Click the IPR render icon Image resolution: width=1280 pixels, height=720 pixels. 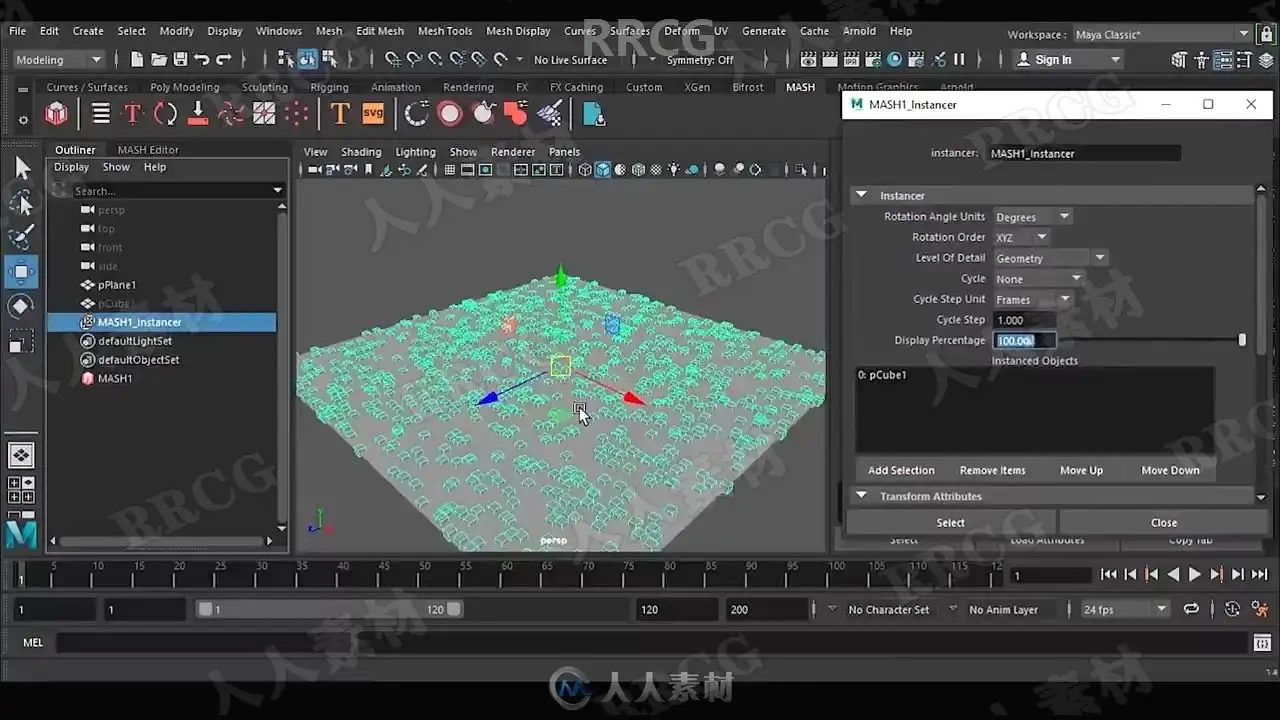[x=852, y=59]
